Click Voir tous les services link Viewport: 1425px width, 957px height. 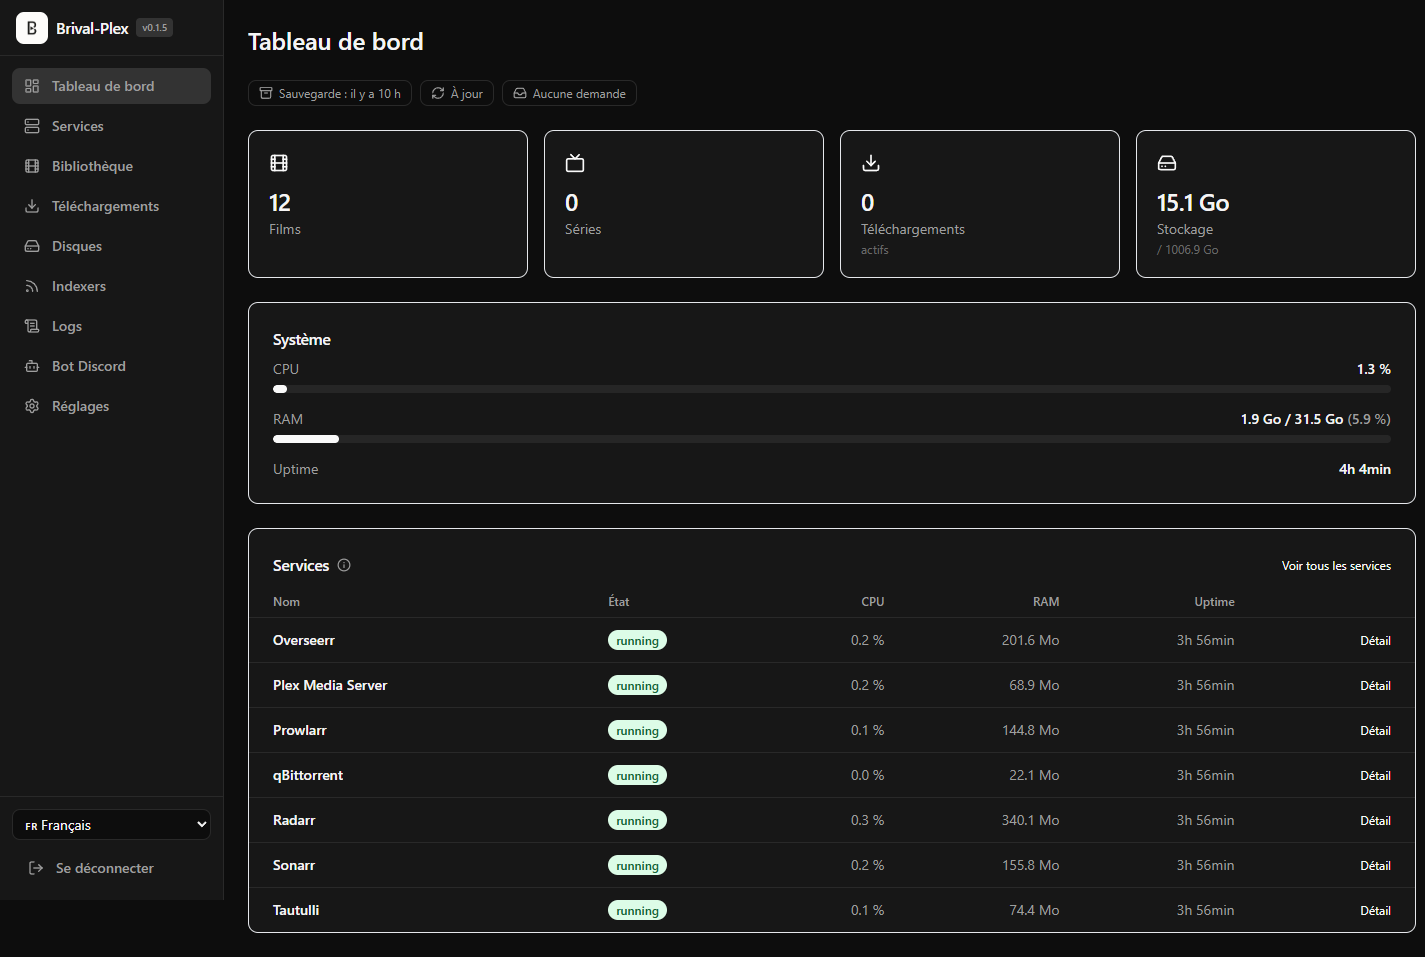(x=1336, y=566)
